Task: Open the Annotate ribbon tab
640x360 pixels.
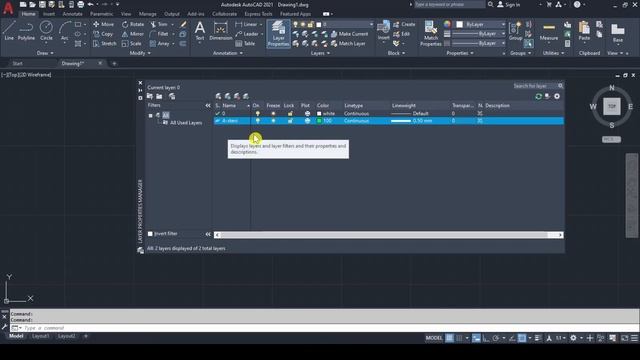Action: click(72, 14)
